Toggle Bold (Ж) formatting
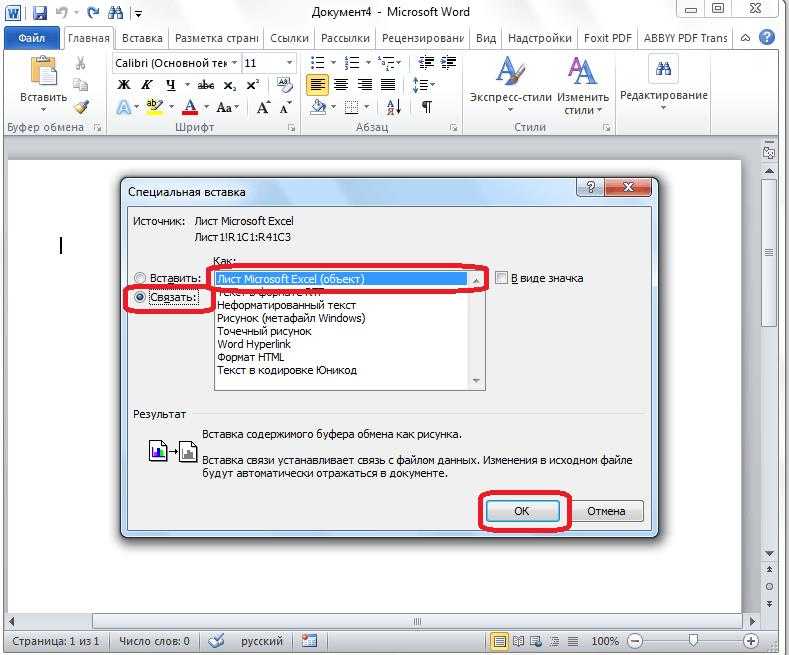Image resolution: width=789 pixels, height=655 pixels. pyautogui.click(x=123, y=85)
